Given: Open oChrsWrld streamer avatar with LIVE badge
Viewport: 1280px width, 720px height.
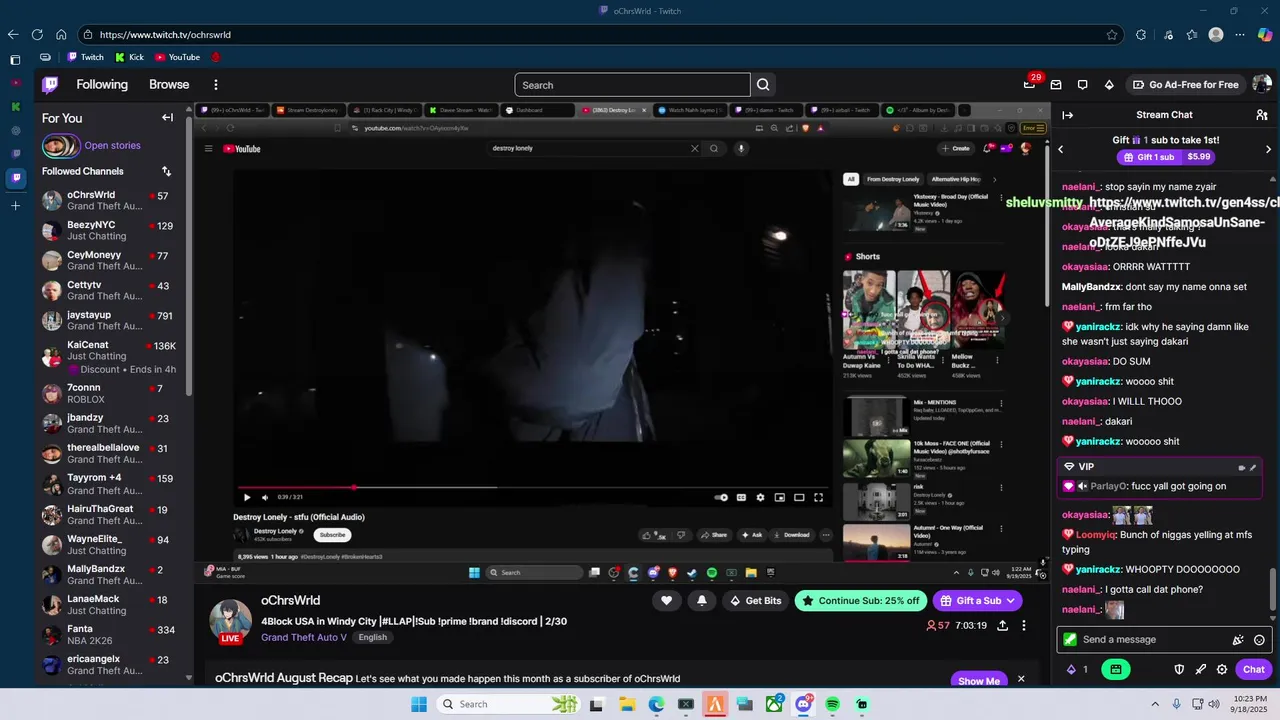Looking at the screenshot, I should point(230,621).
